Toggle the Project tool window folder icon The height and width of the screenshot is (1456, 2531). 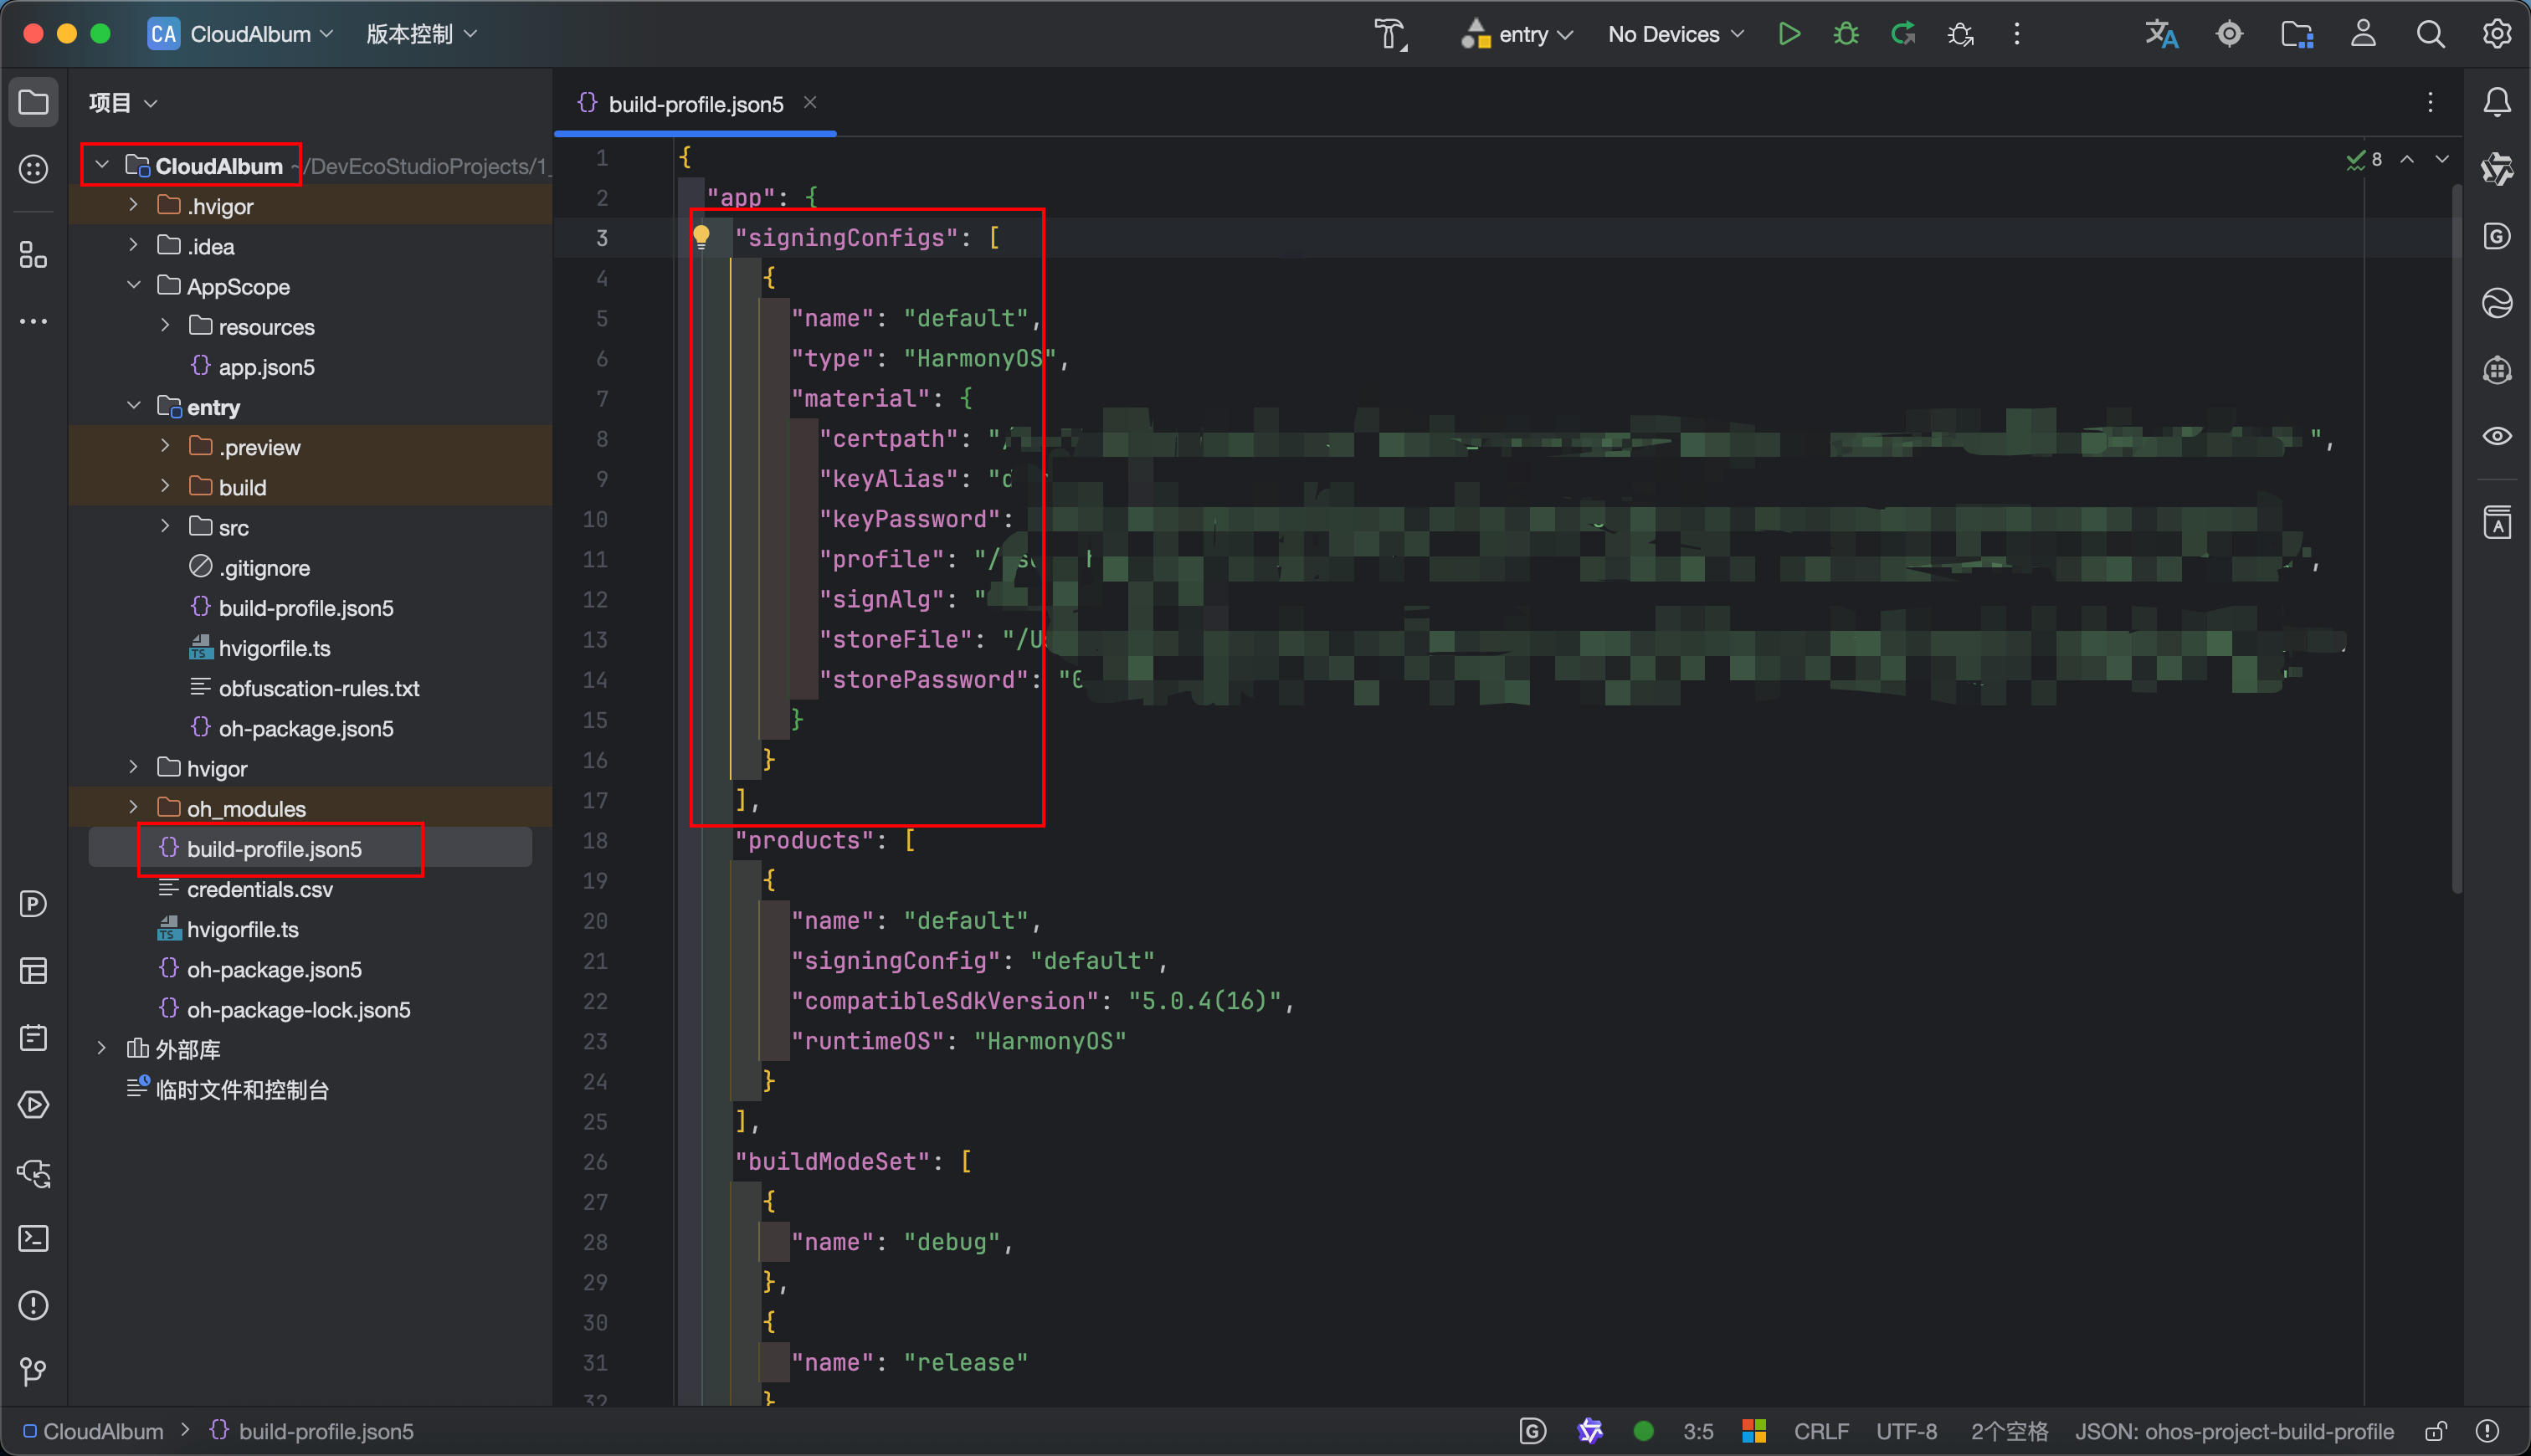point(33,102)
